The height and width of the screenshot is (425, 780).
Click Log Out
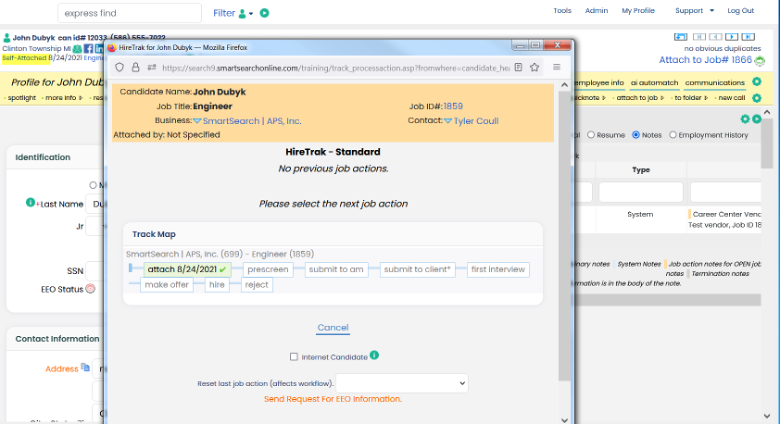[741, 10]
